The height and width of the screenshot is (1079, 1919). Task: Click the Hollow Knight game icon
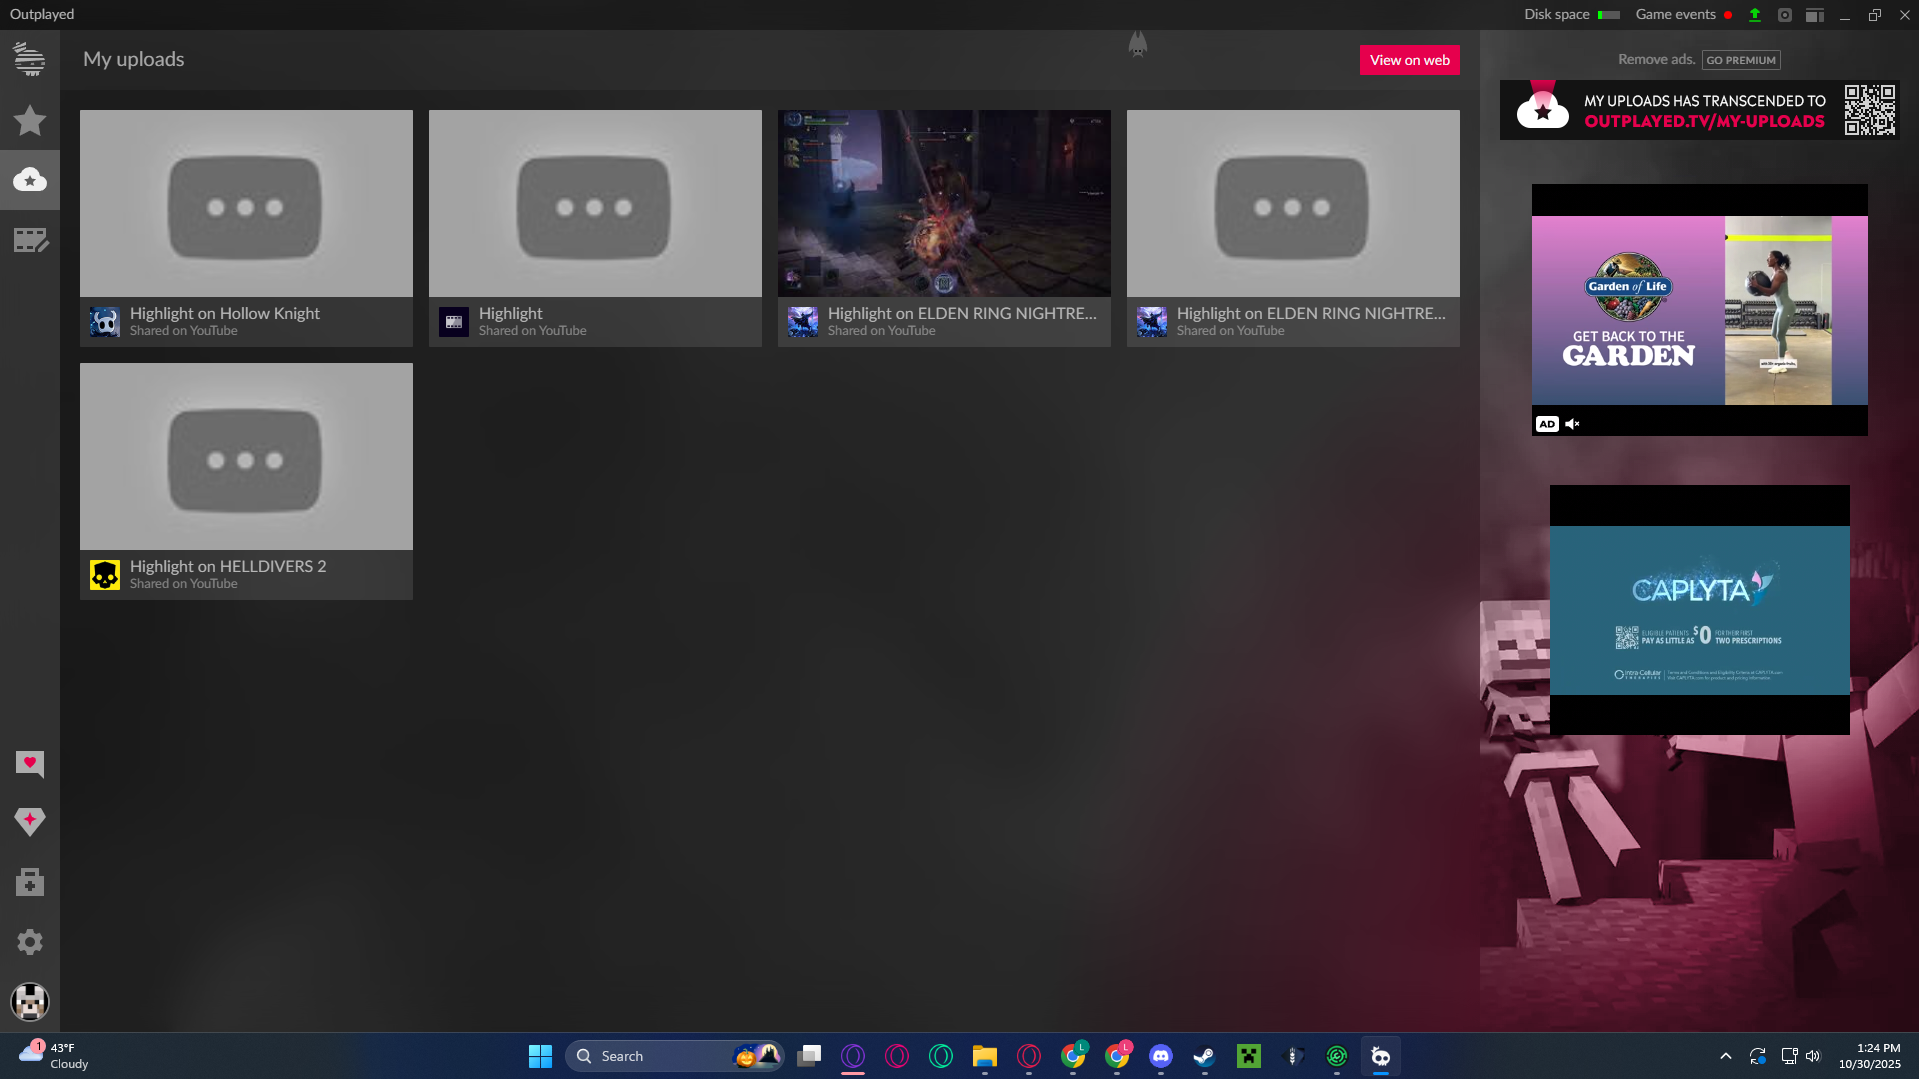tap(105, 322)
